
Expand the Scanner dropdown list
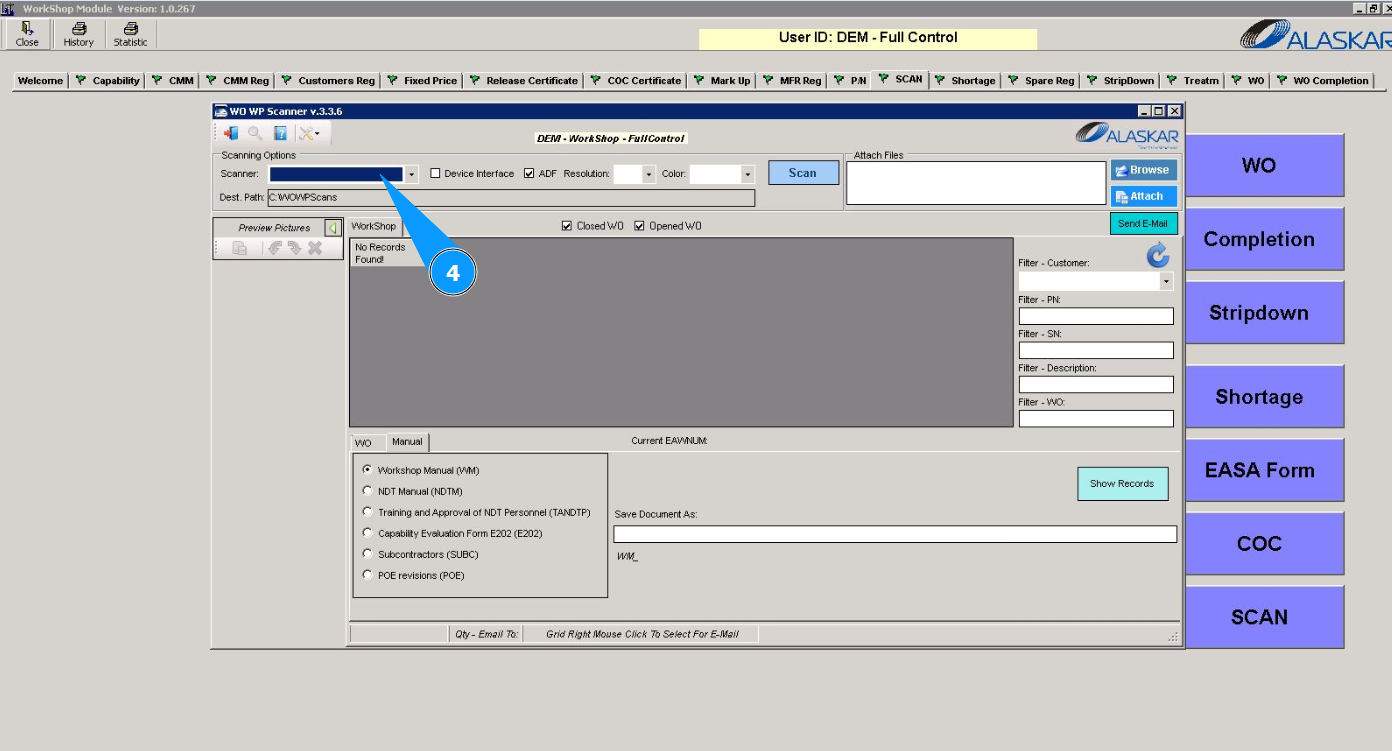pyautogui.click(x=411, y=174)
